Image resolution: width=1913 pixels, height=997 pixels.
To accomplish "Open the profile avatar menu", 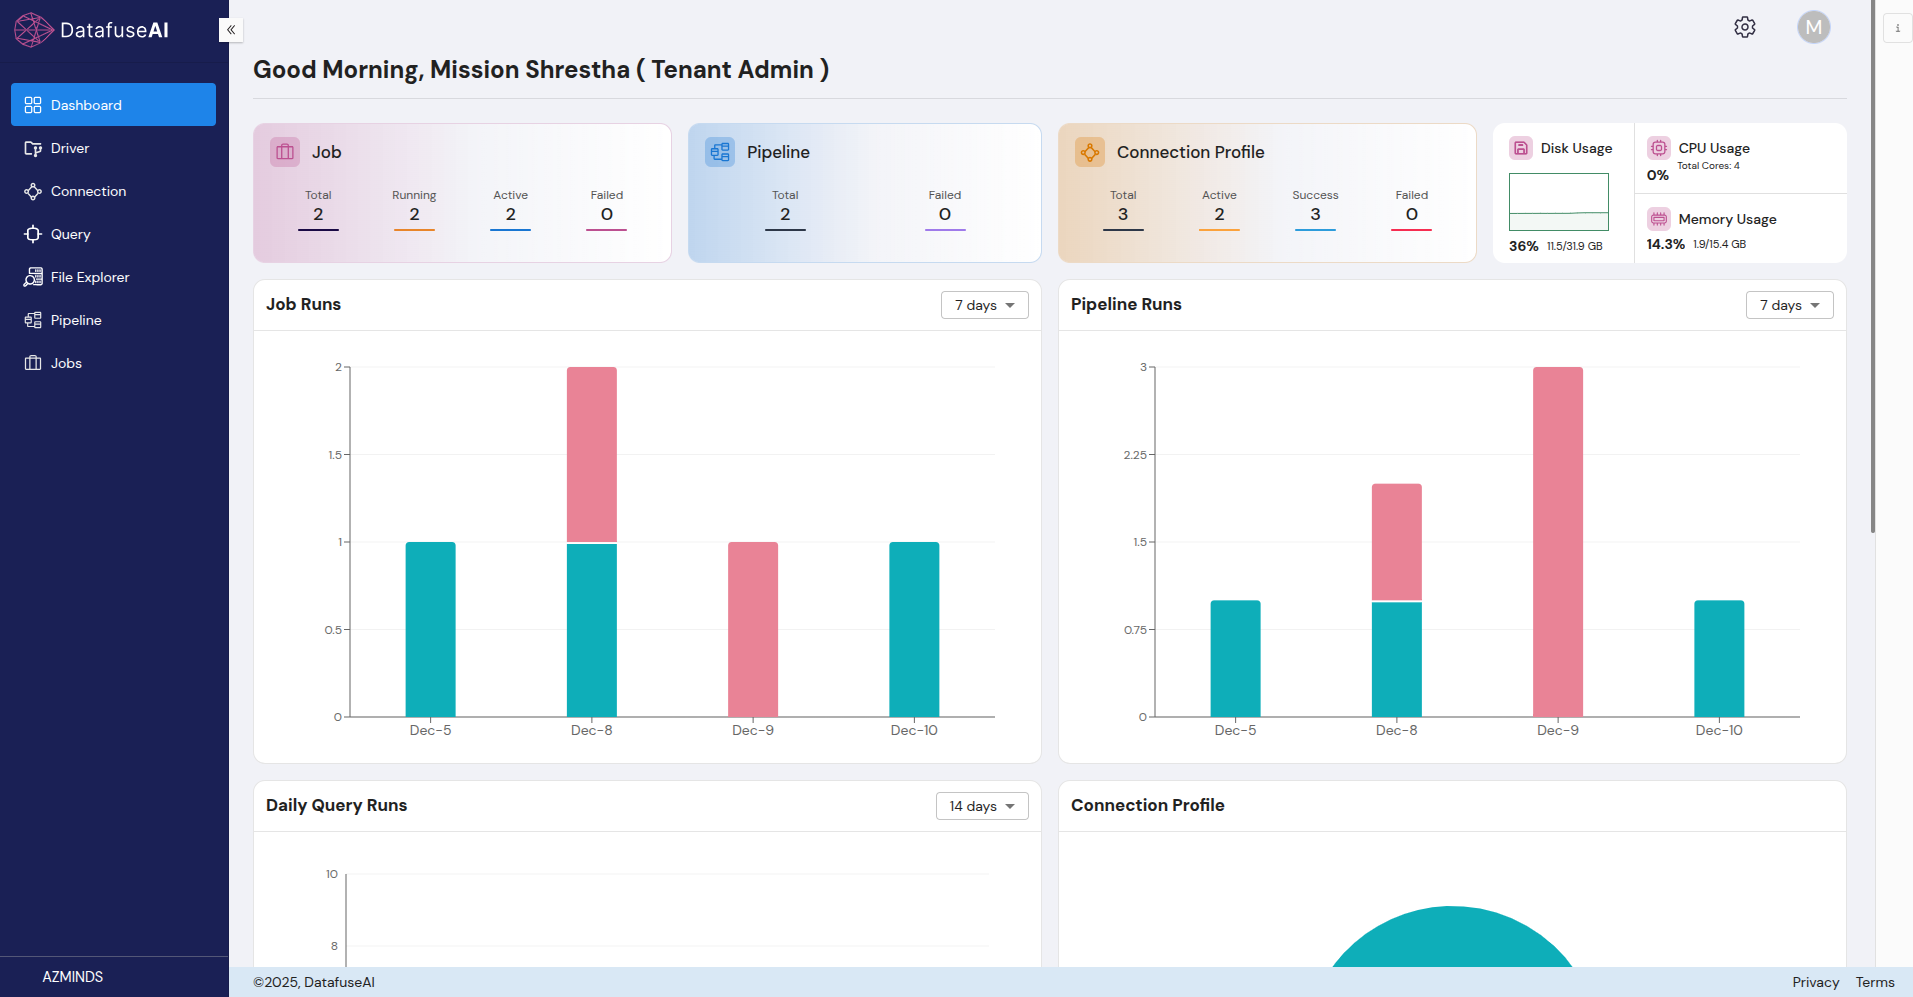I will click(x=1814, y=27).
